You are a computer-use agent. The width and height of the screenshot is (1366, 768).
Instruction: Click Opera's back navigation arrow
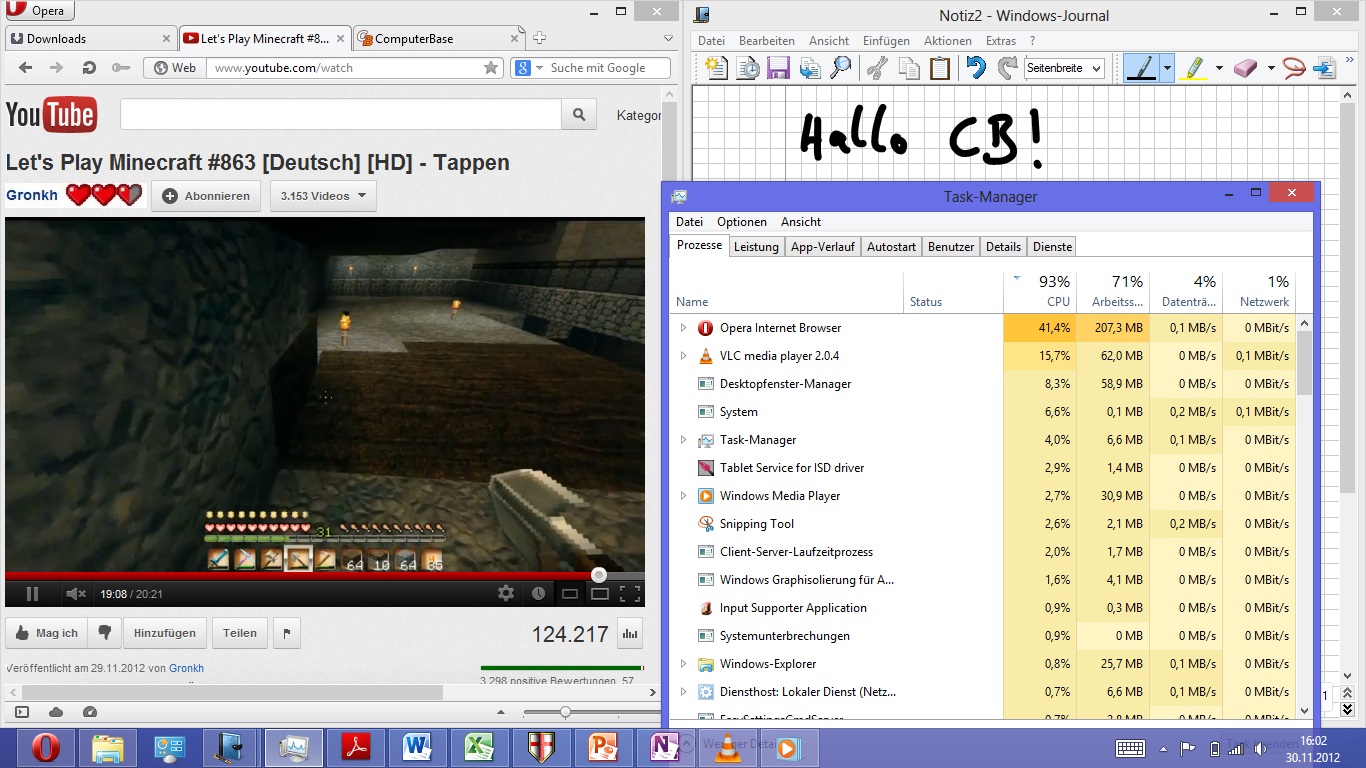[x=26, y=68]
